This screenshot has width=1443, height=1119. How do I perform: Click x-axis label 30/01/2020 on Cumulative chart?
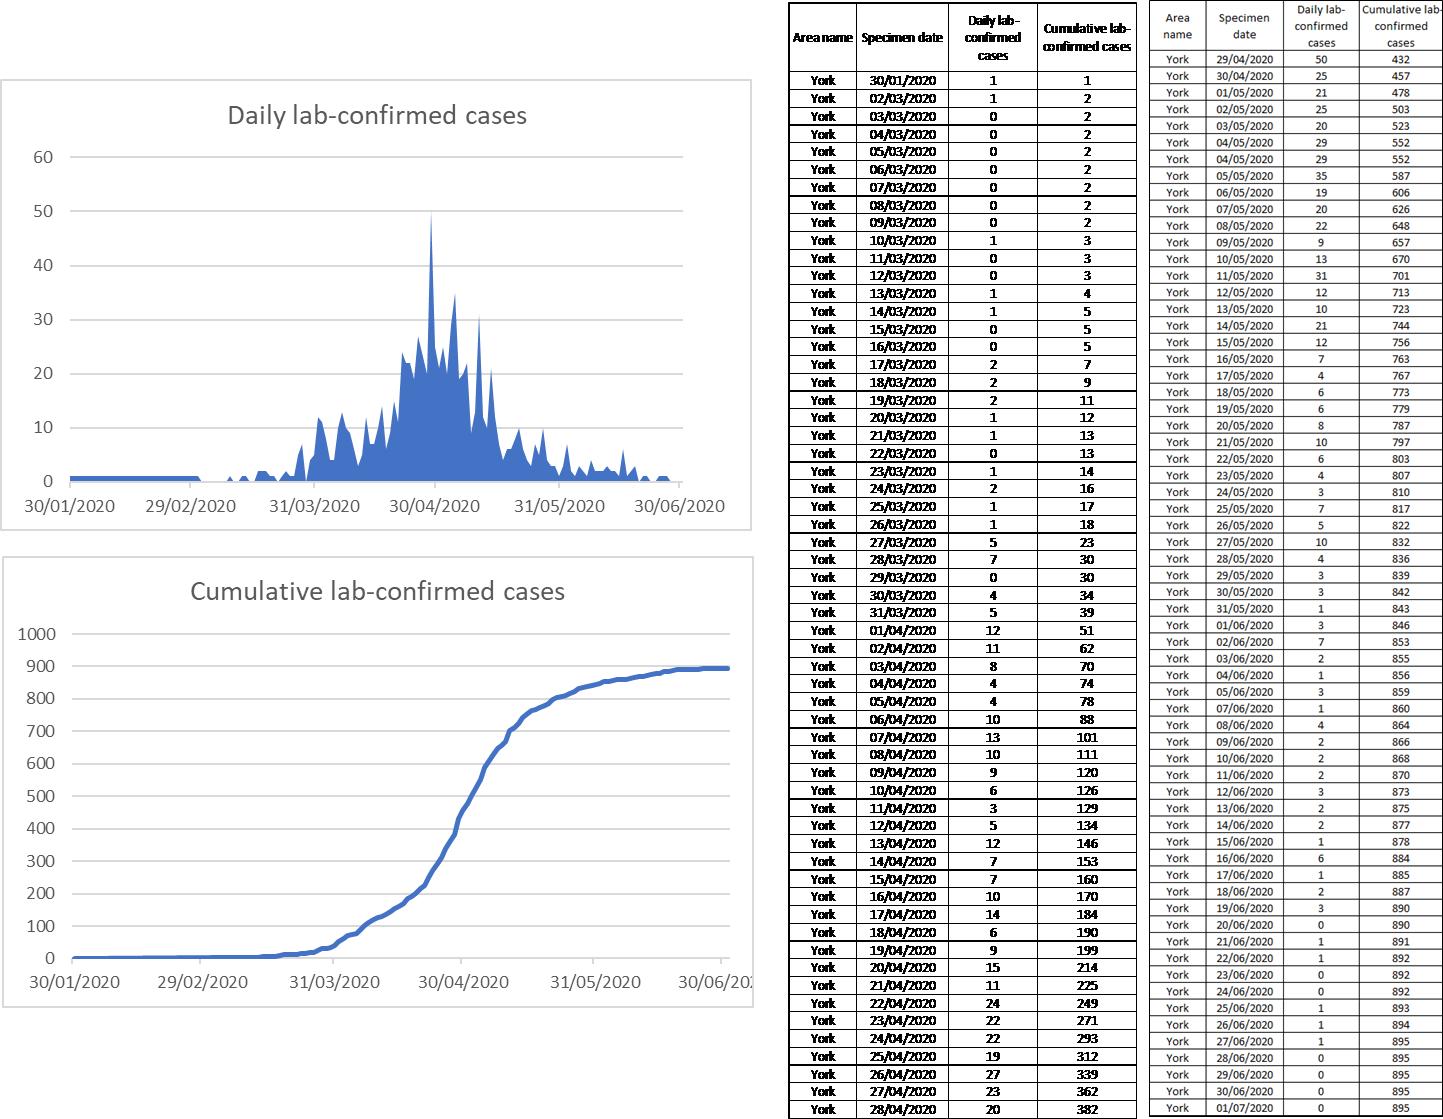pyautogui.click(x=74, y=982)
